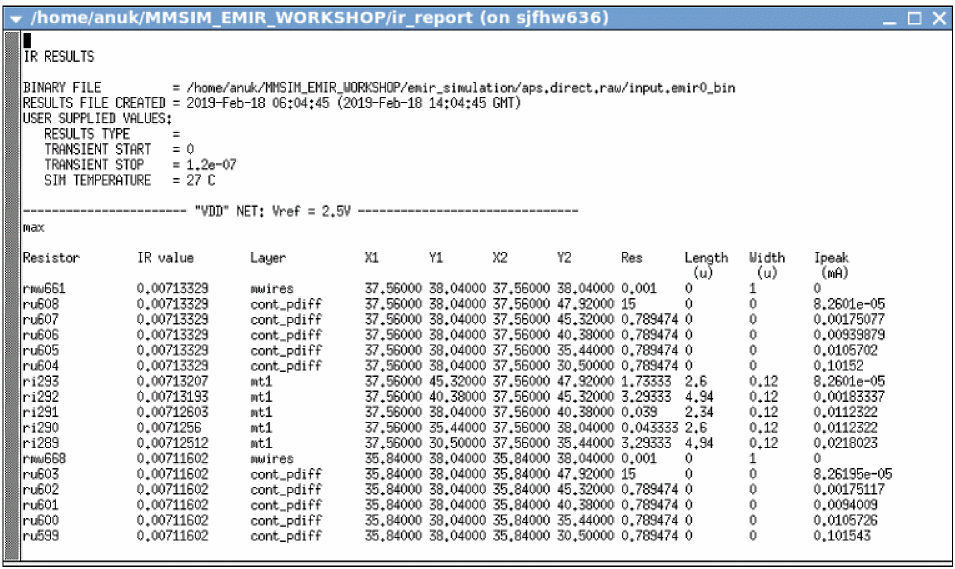Viewport: 955px width, 569px height.
Task: Click resistor name ru608
Action: tap(41, 304)
